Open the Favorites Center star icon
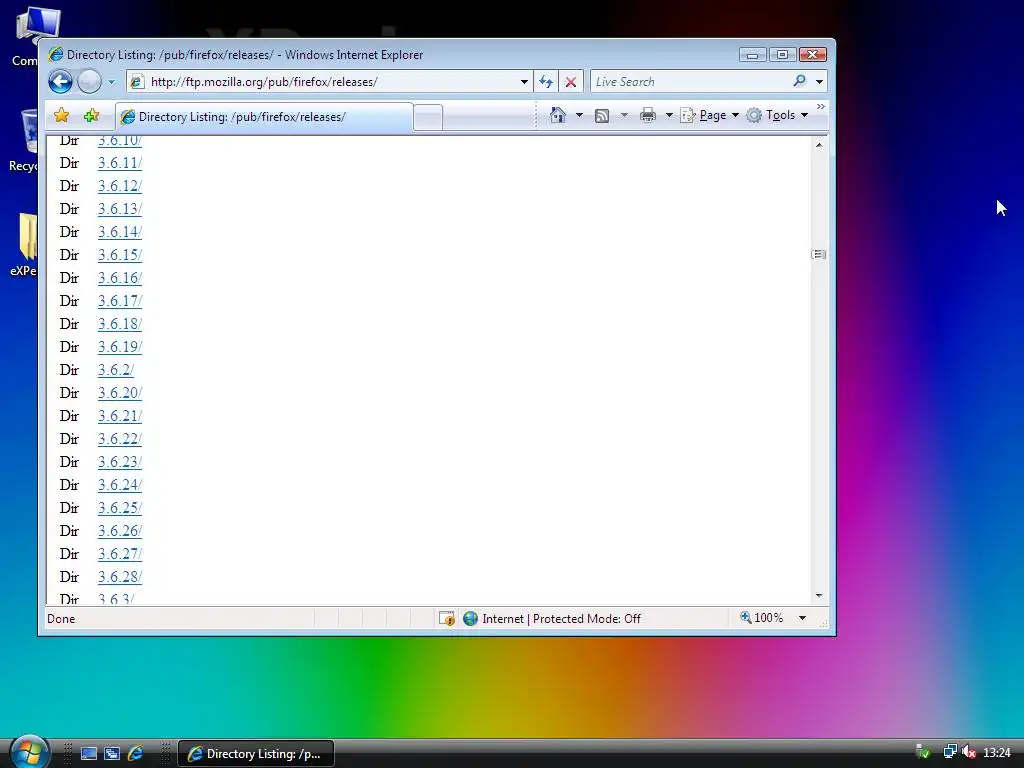The width and height of the screenshot is (1024, 768). [62, 116]
